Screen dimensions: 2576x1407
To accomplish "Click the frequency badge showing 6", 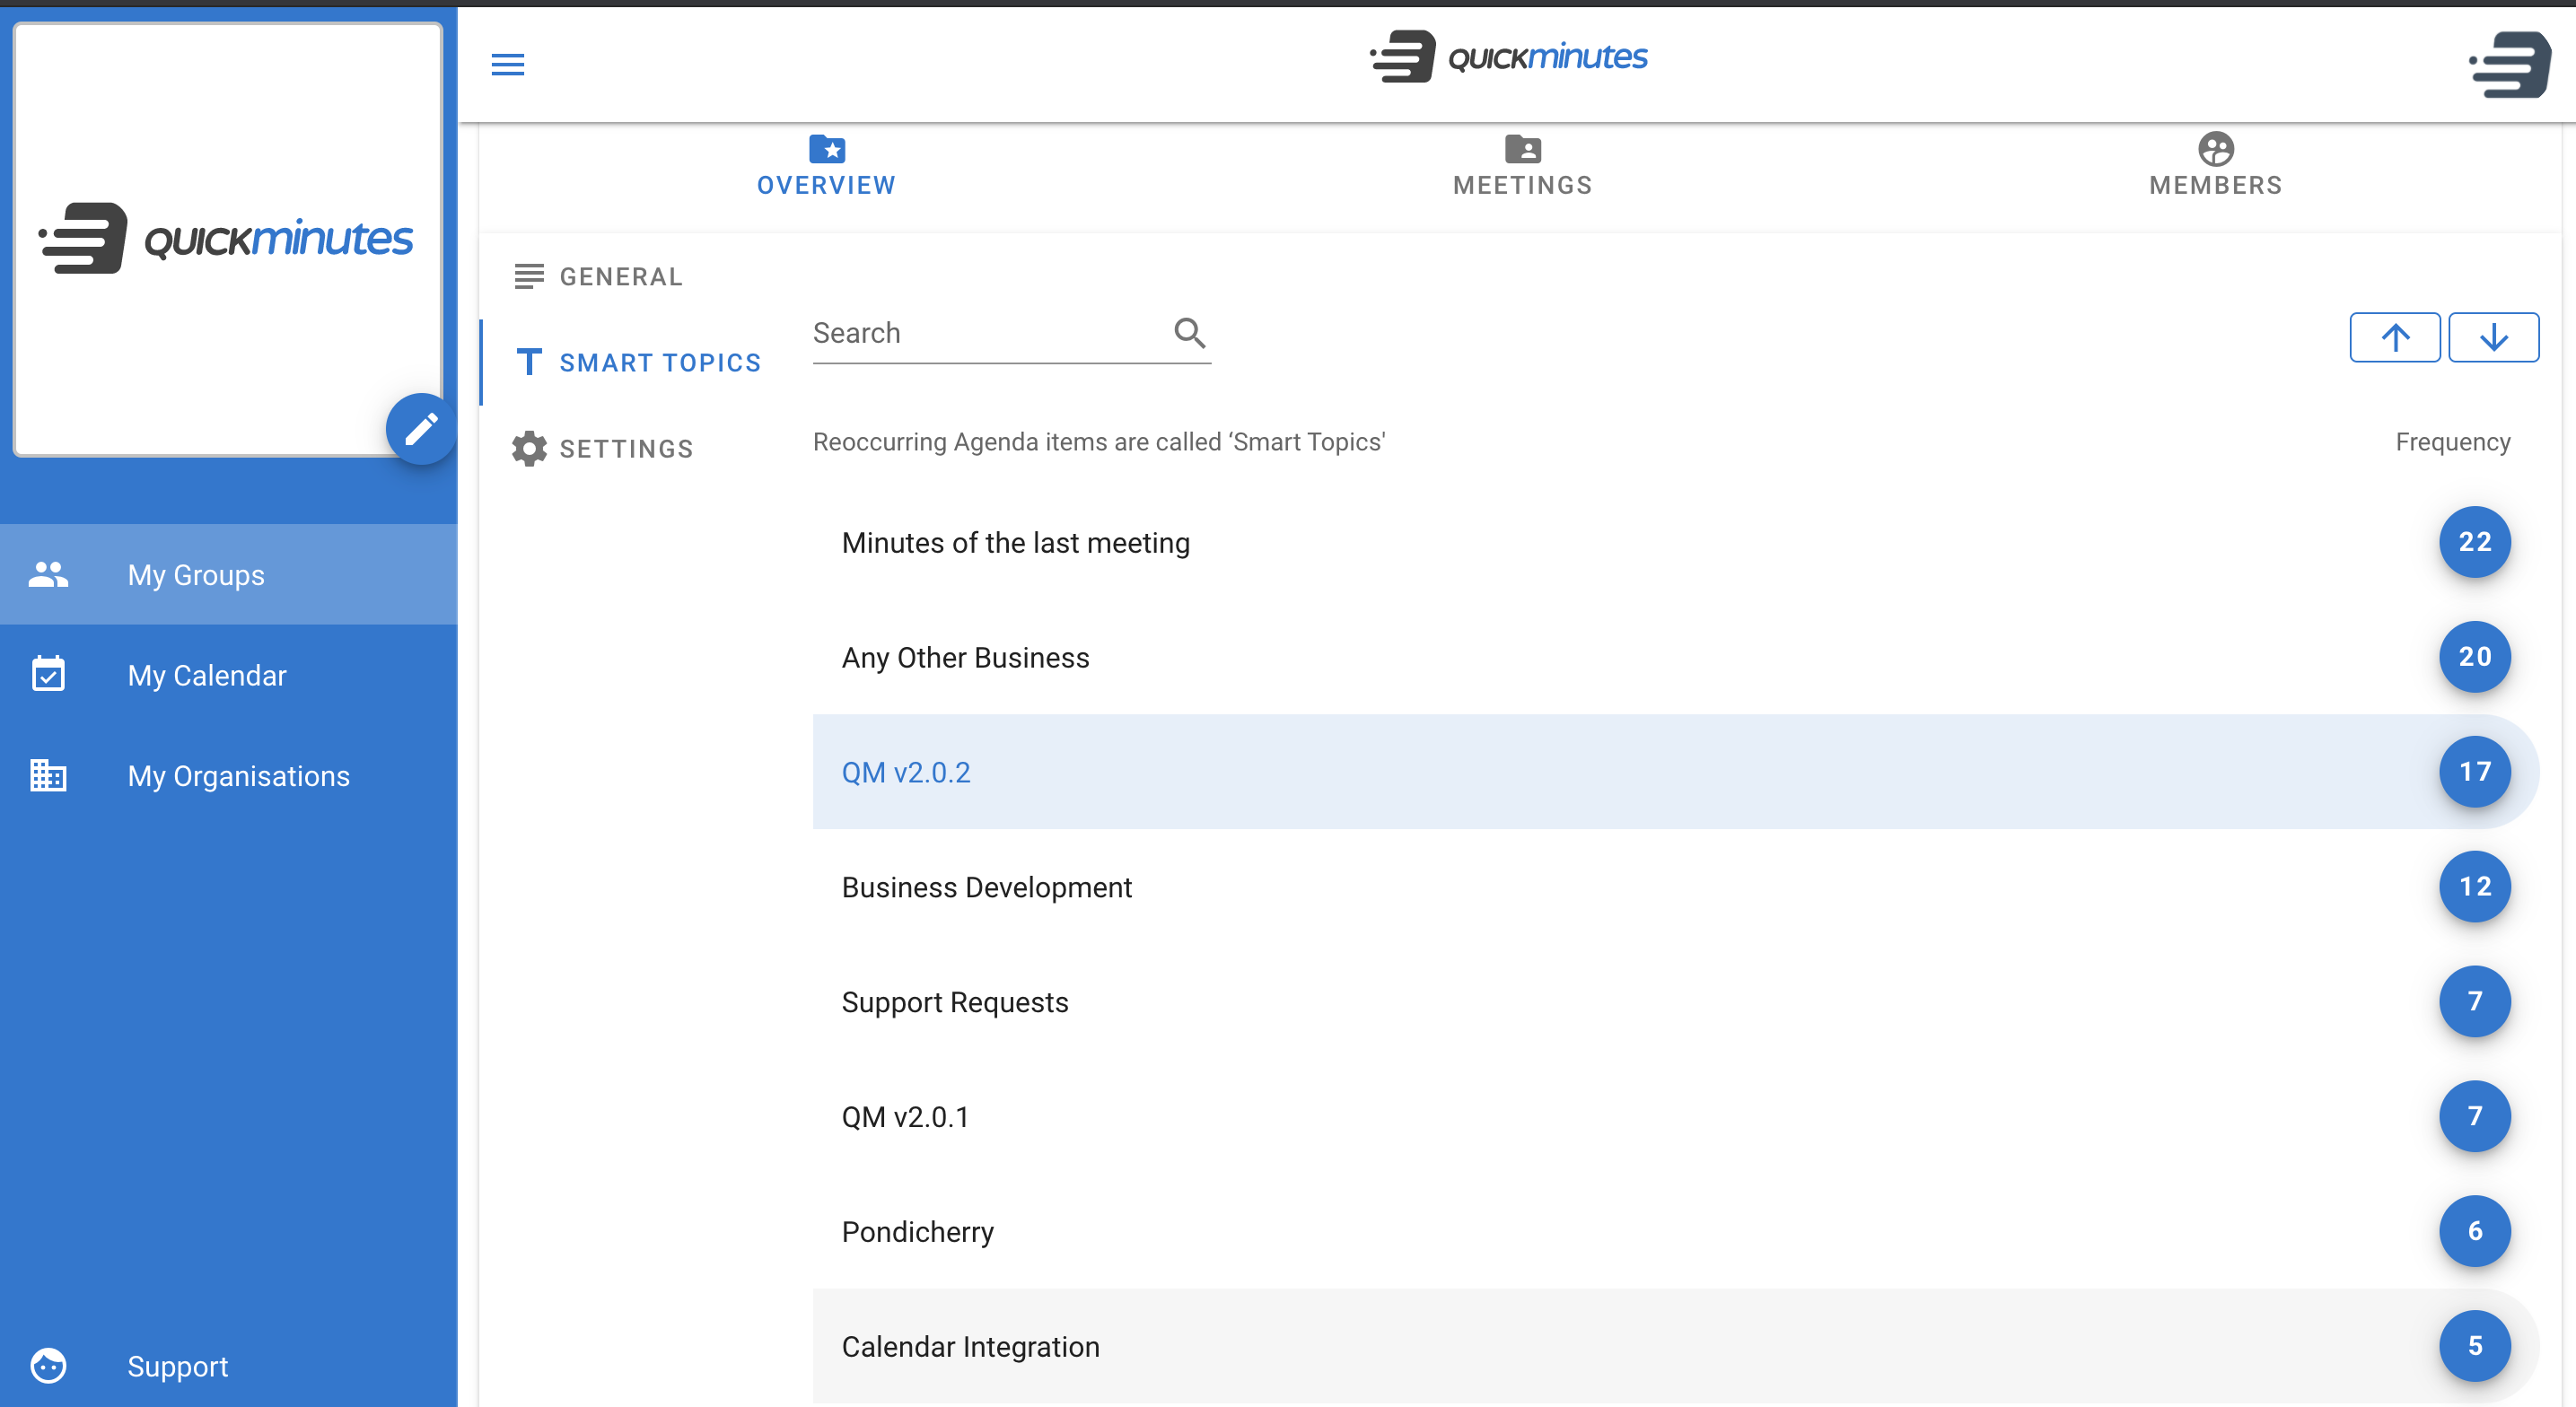I will (x=2475, y=1232).
